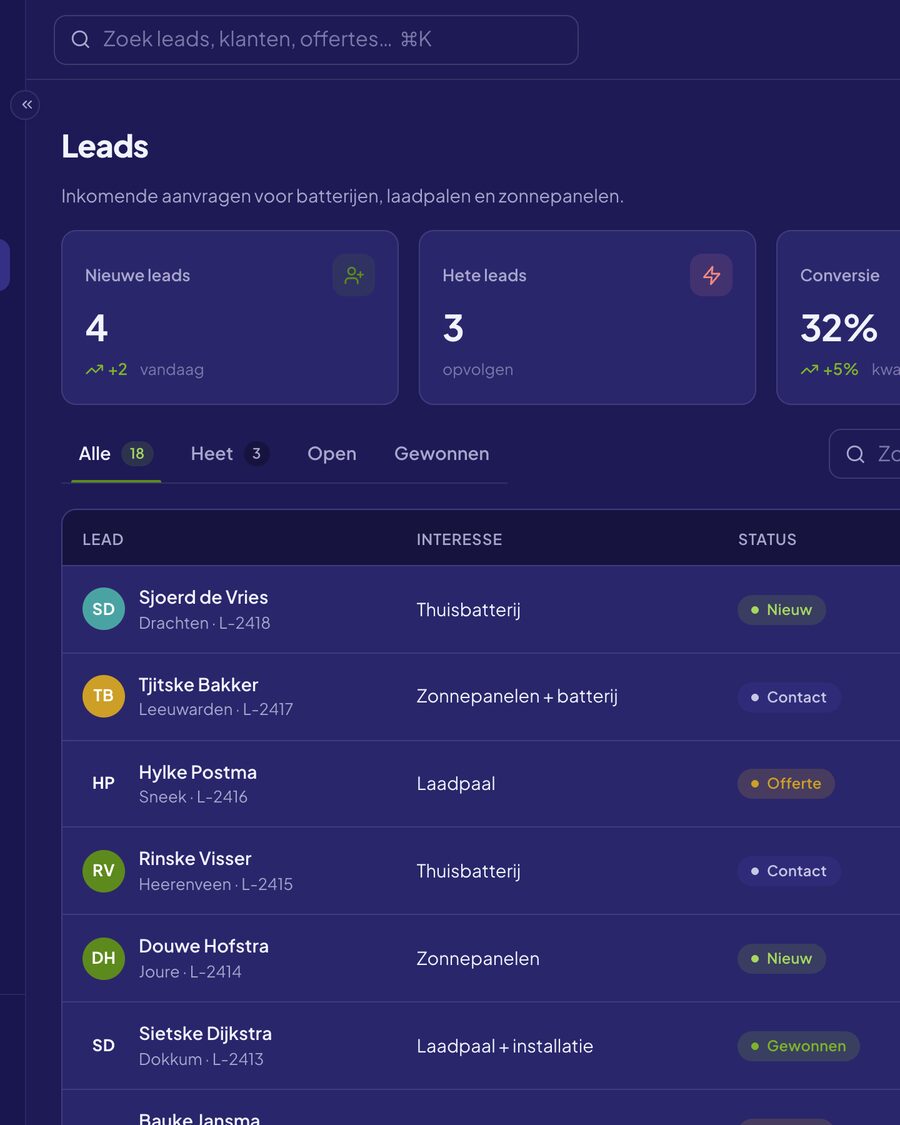Screen dimensions: 900x1125
Task: Open lead name 'Sjoerd de Vries'
Action: pyautogui.click(x=203, y=597)
